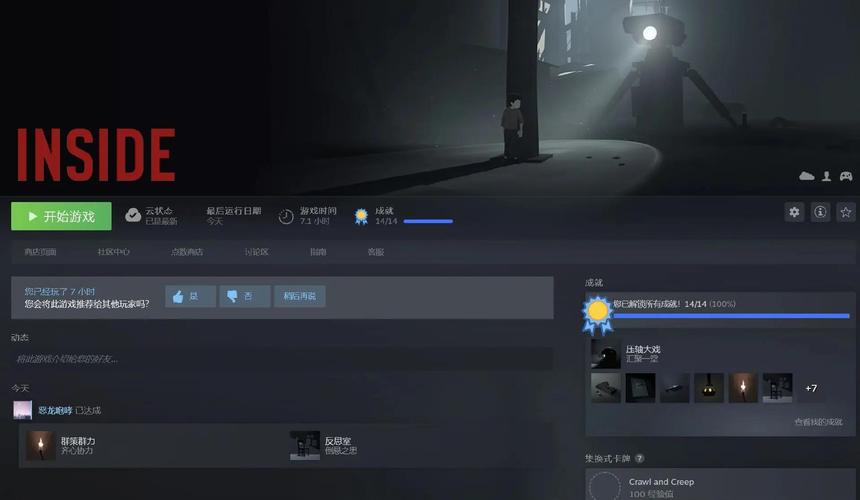
Task: Click the small achievement progress bar under 成就
Action: pyautogui.click(x=428, y=221)
